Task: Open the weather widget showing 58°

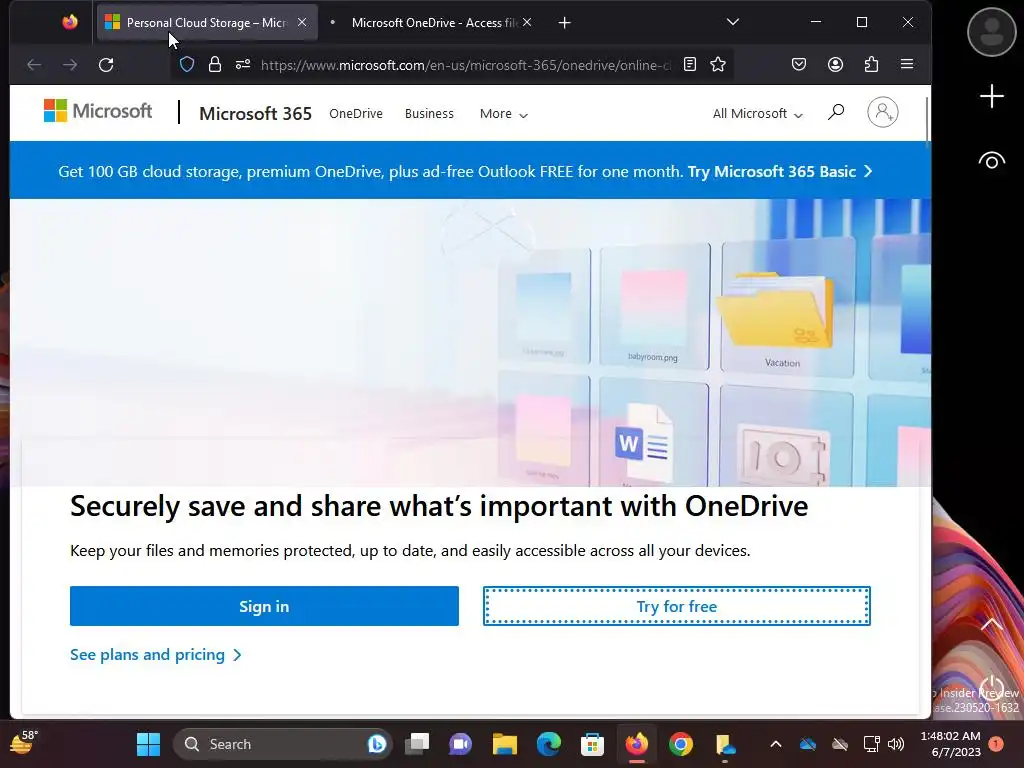Action: pyautogui.click(x=24, y=743)
